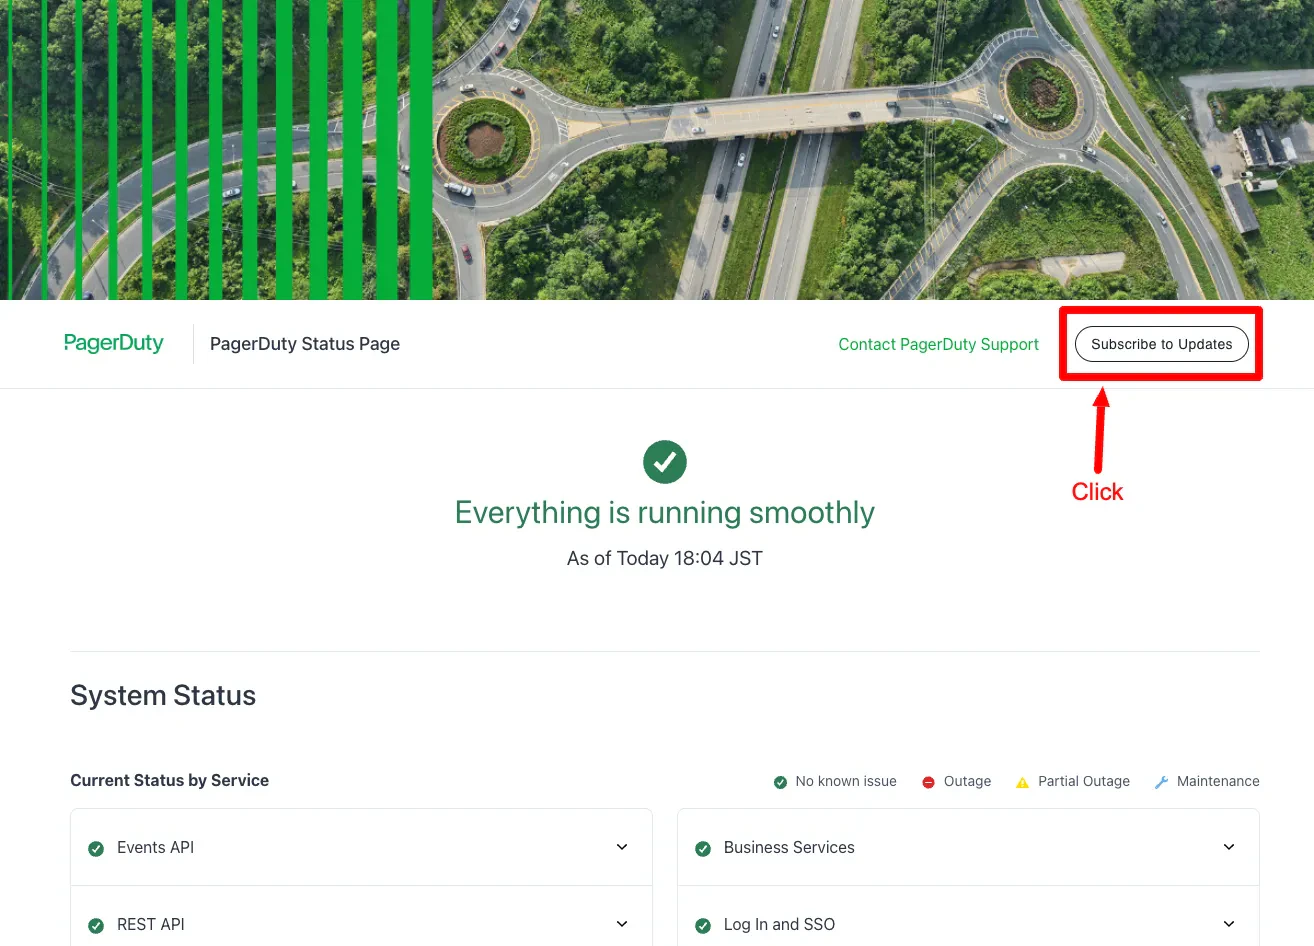Expand the REST API row chevron
1314x946 pixels.
pos(622,924)
